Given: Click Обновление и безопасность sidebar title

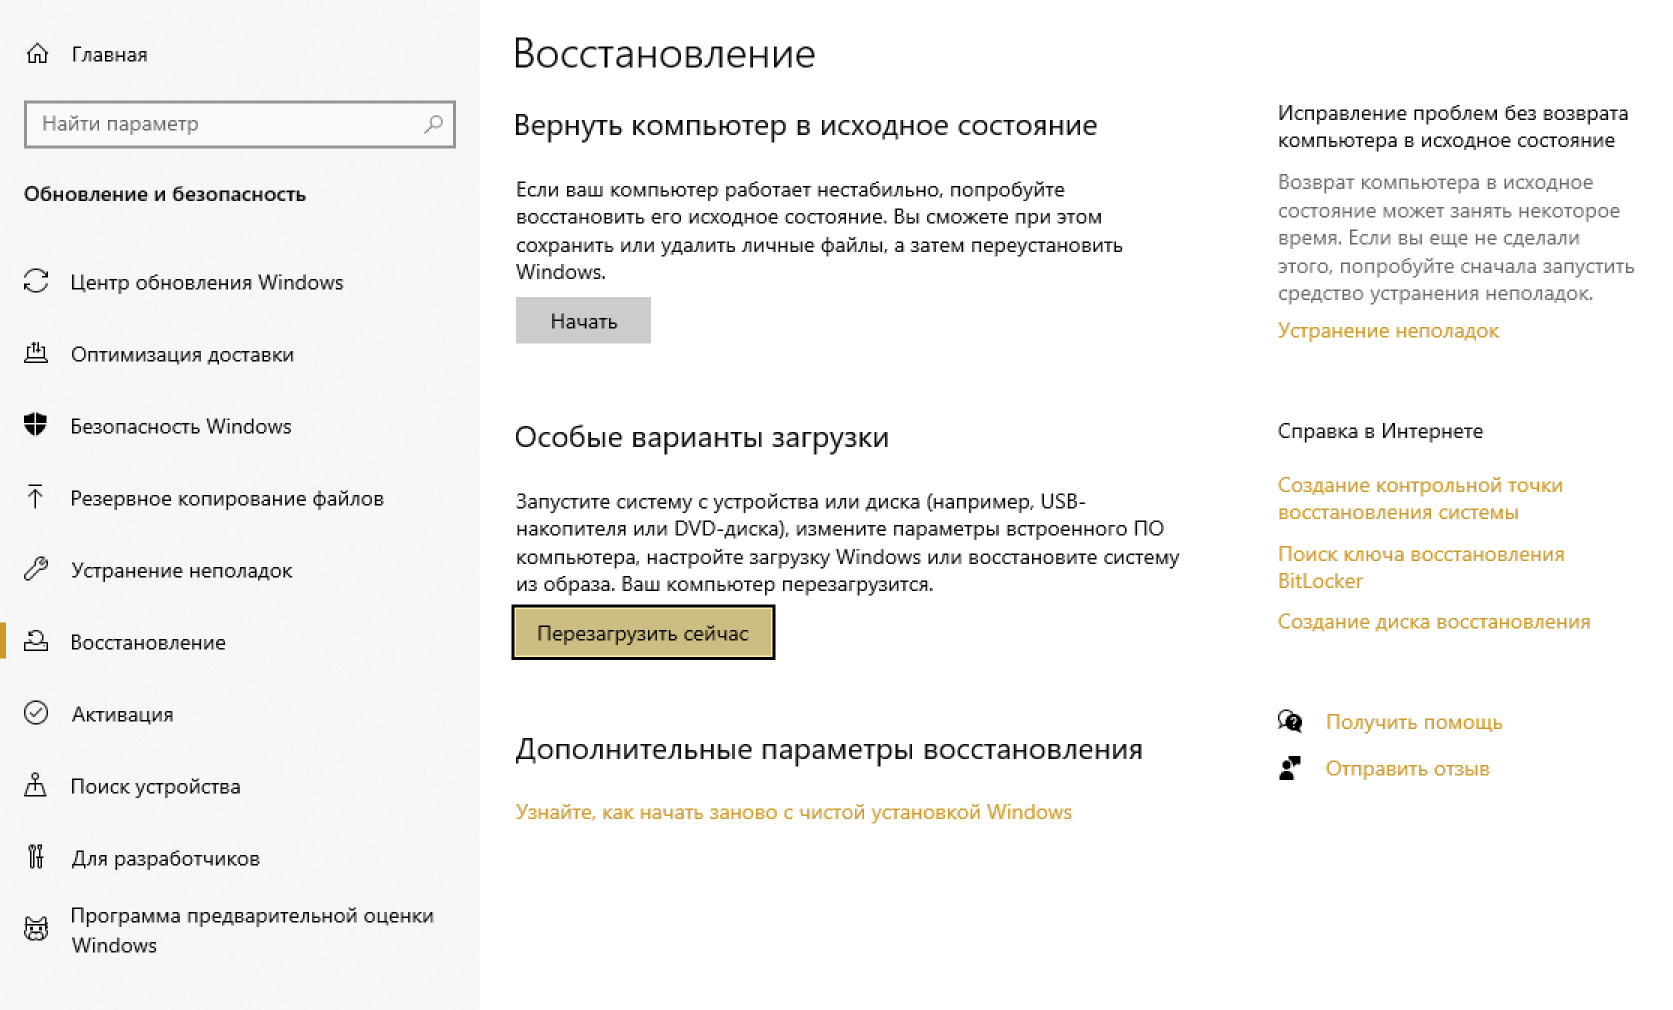Looking at the screenshot, I should click(x=165, y=194).
